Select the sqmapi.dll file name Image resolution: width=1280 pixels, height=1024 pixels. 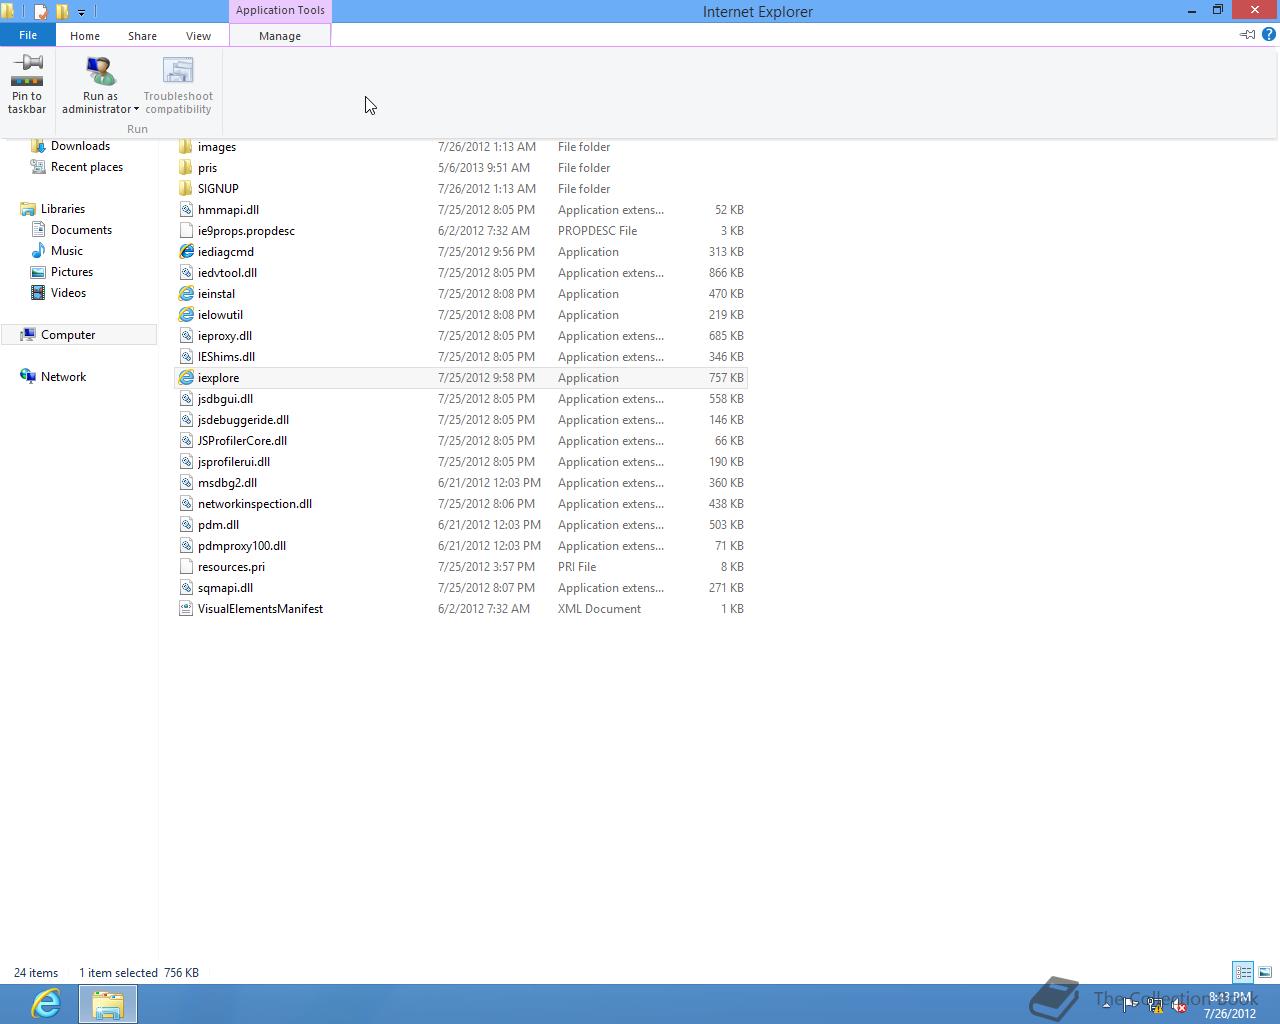click(225, 588)
